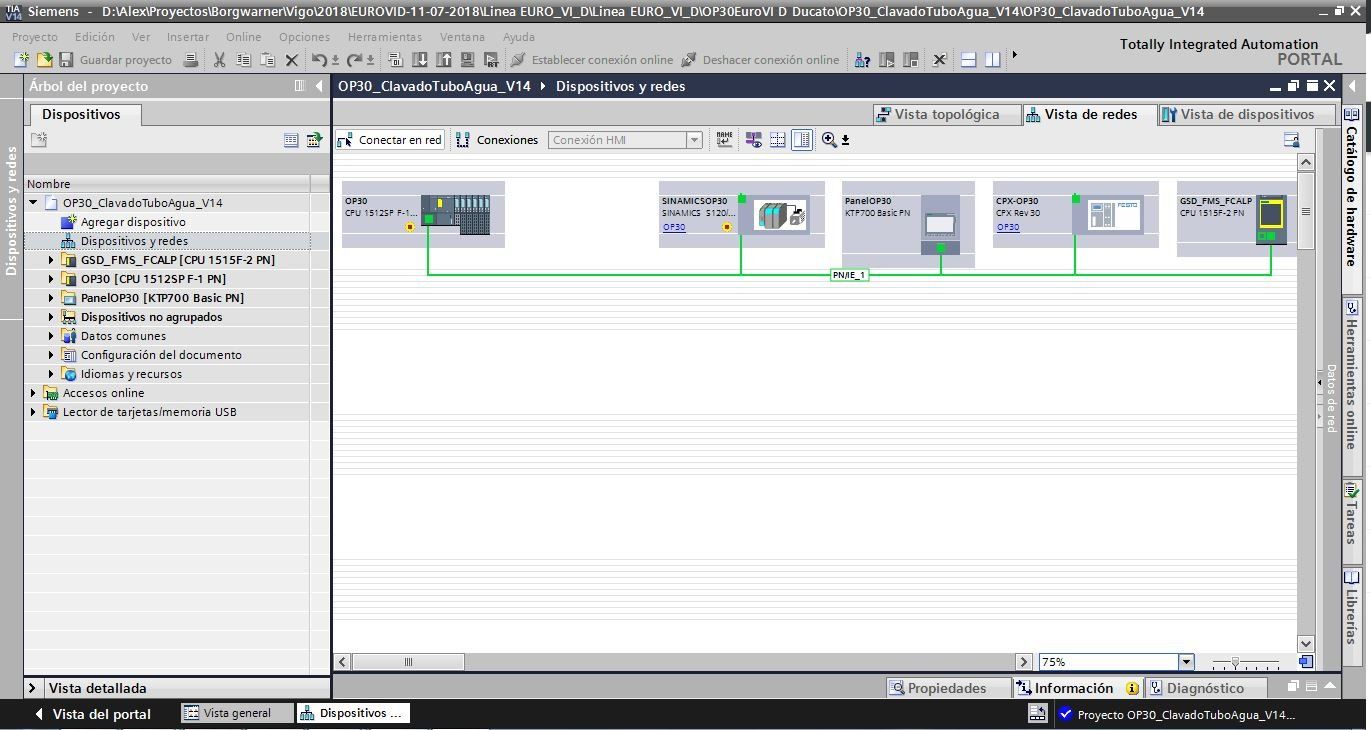Collapse the OP30_ClavadoTuboAgua_V14 project node
The image size is (1371, 730).
point(33,203)
